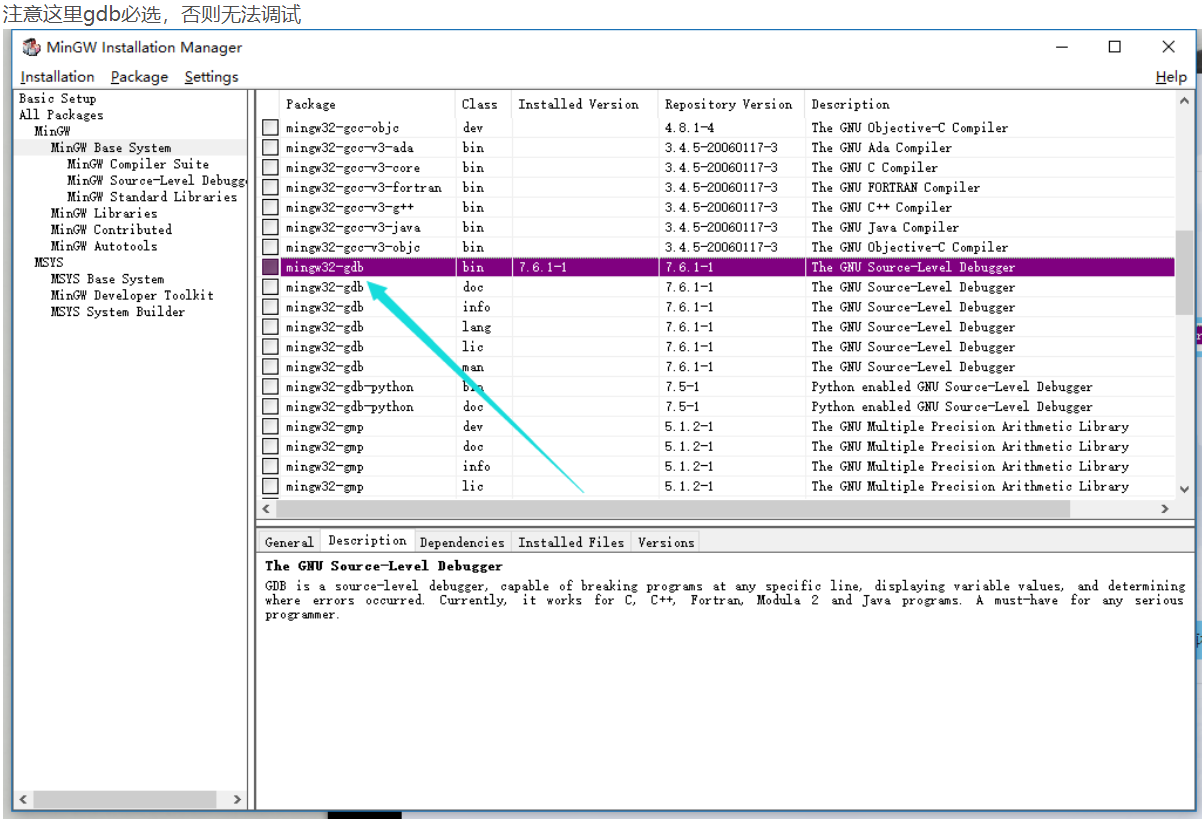The image size is (1202, 819).
Task: Click the package list vertical scrollbar thumb
Action: (x=1185, y=272)
